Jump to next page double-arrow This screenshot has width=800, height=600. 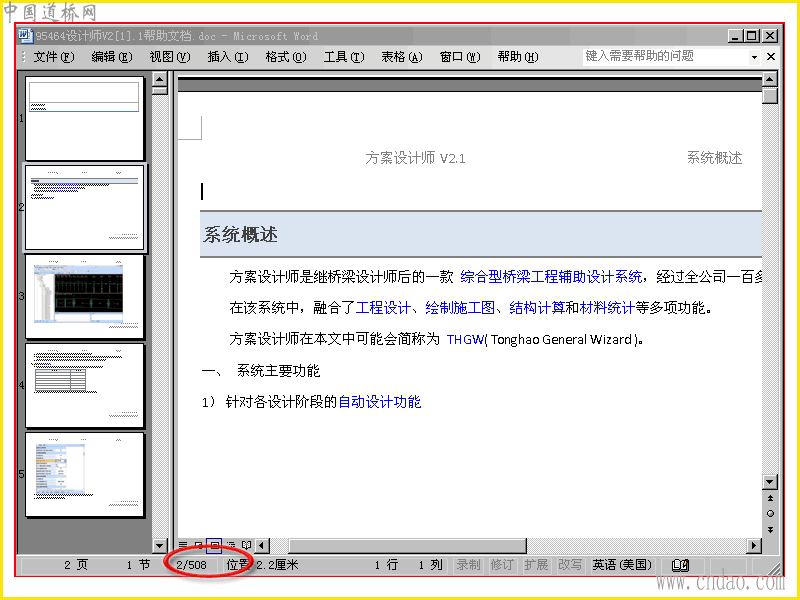(x=770, y=530)
